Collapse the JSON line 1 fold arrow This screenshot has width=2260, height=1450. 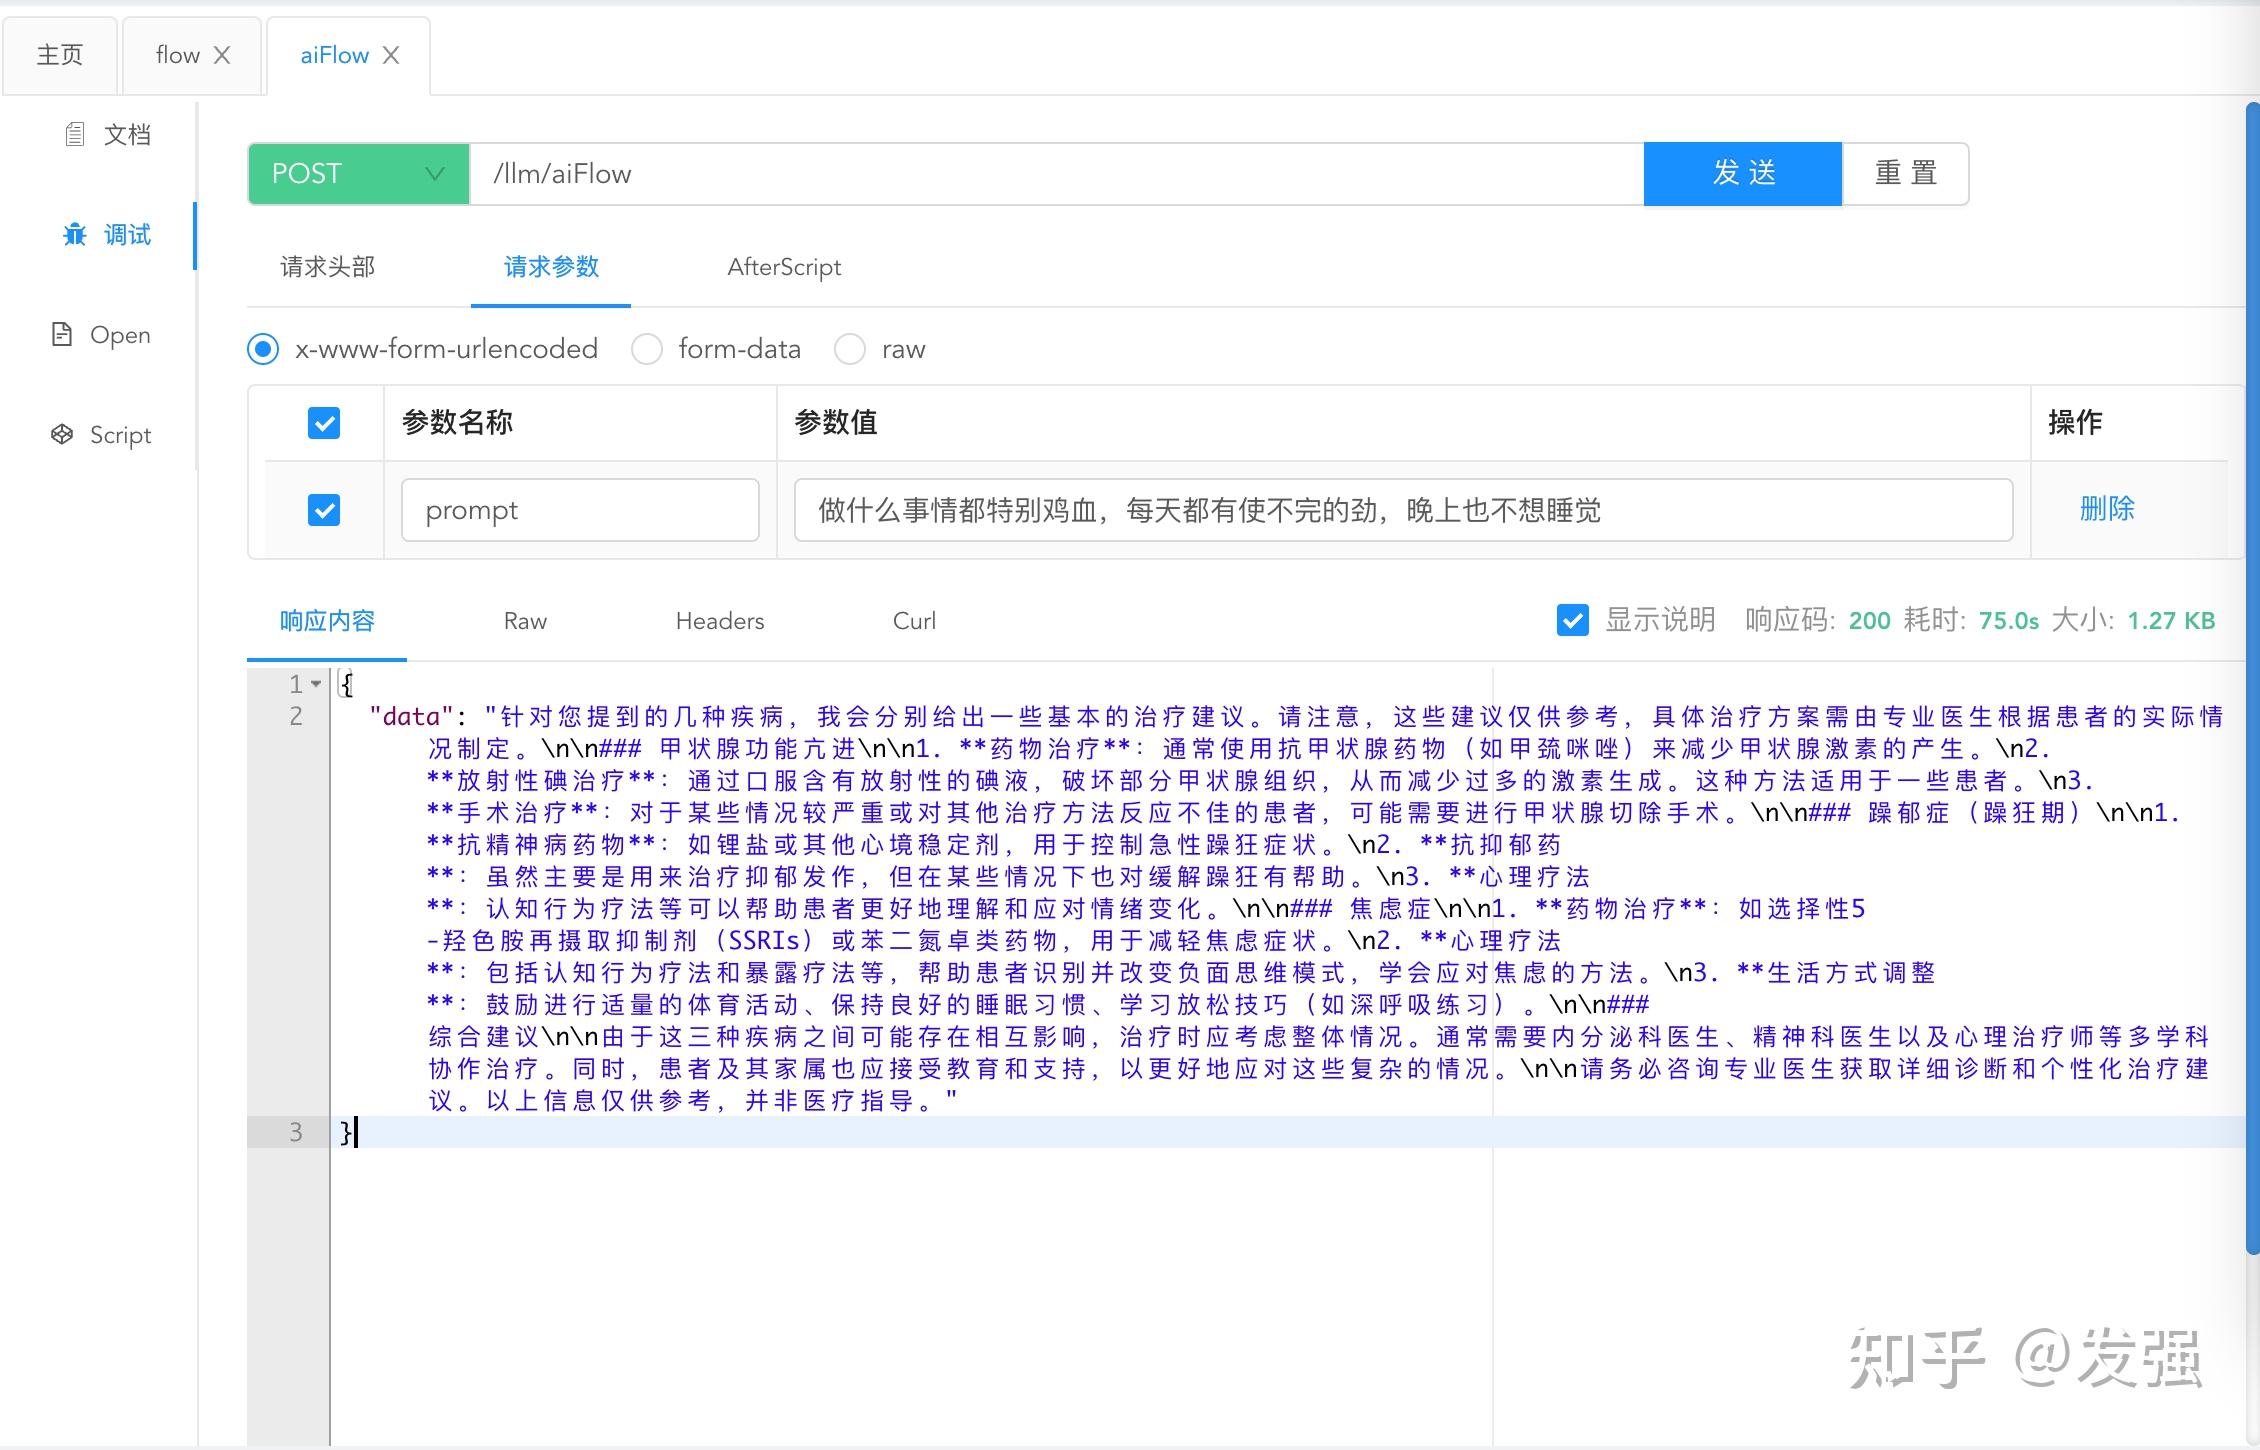pyautogui.click(x=316, y=684)
